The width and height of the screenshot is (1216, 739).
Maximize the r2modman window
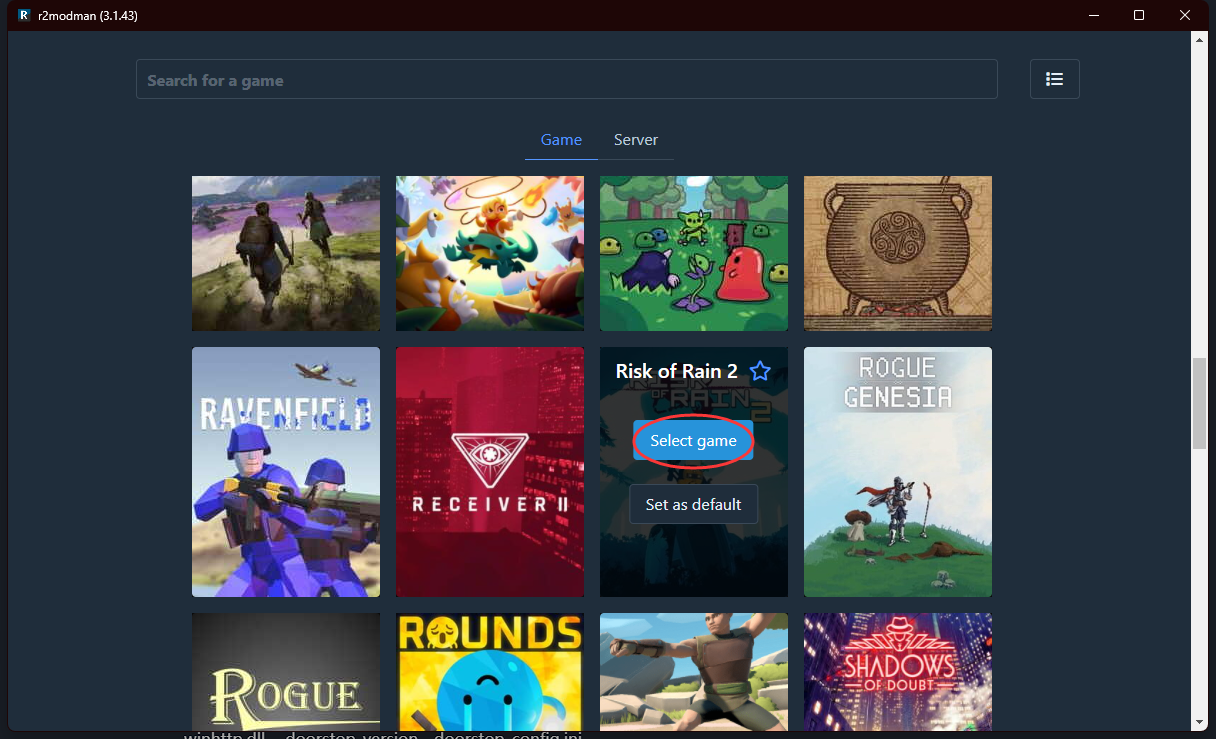pyautogui.click(x=1139, y=15)
